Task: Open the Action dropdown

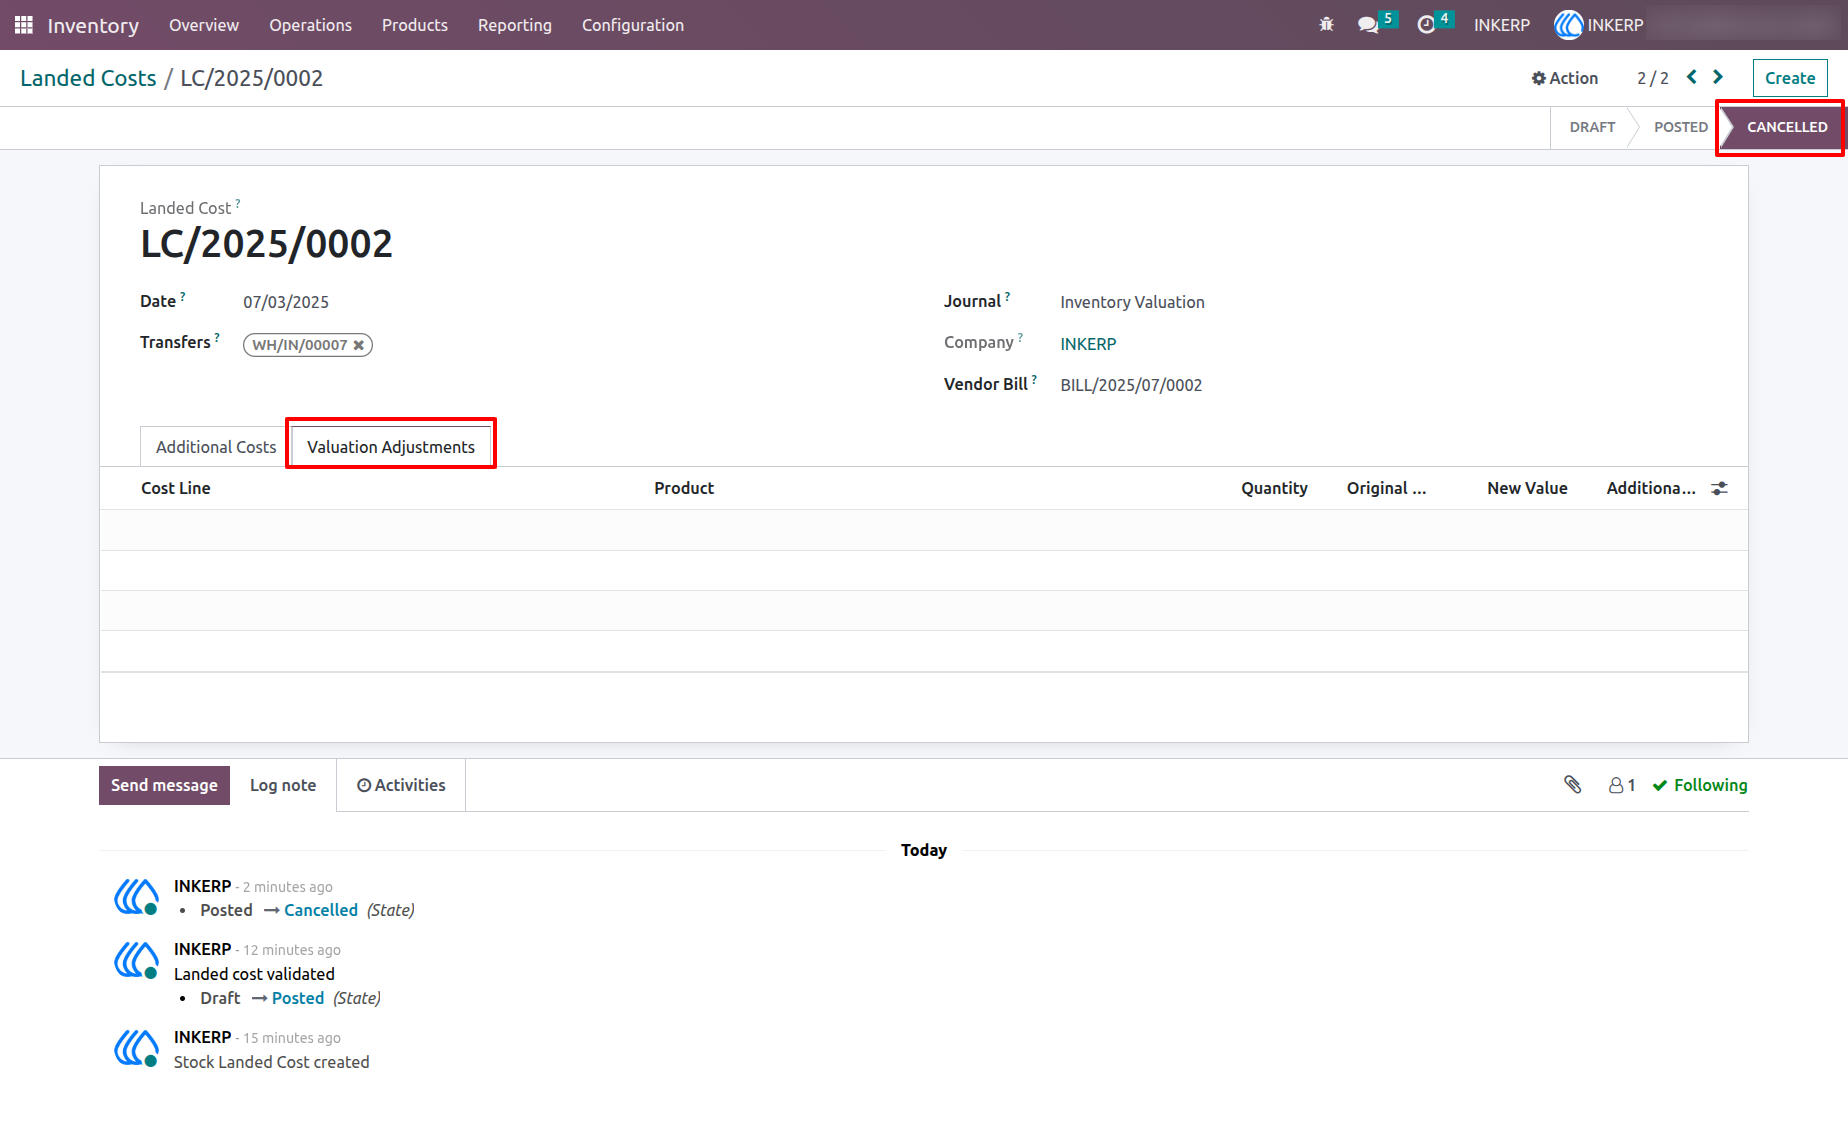Action: tap(1564, 78)
